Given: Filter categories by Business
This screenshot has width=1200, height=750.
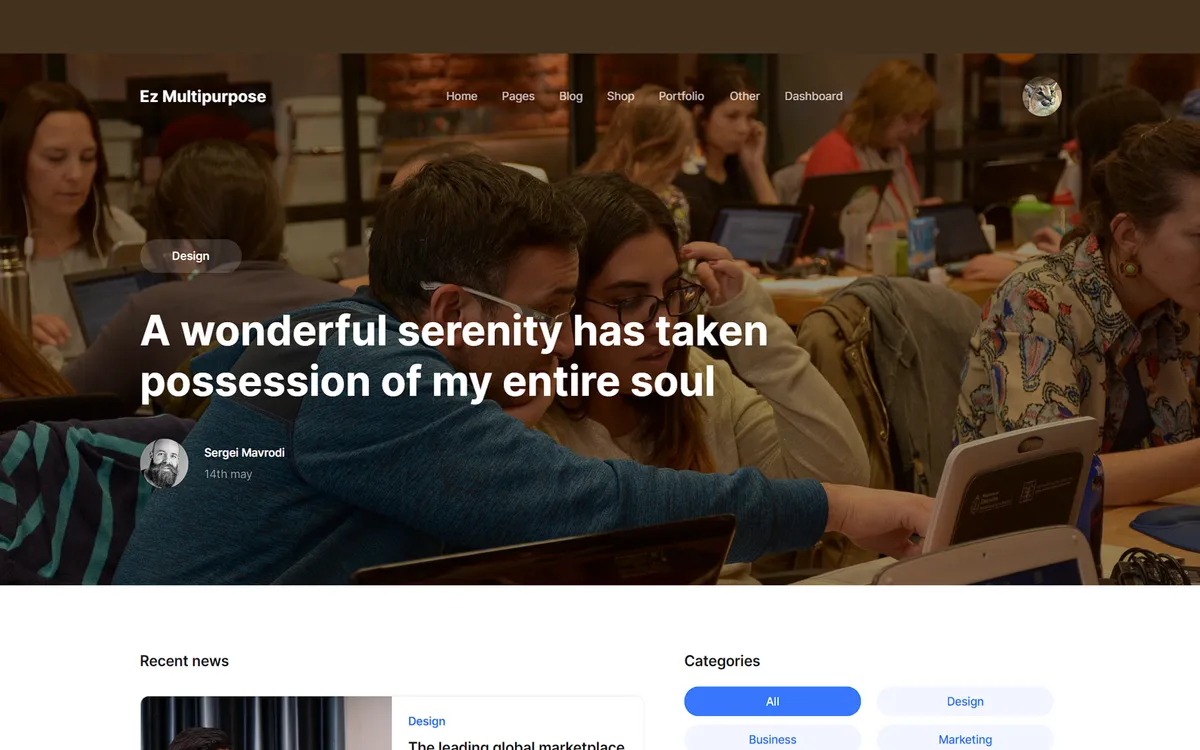Looking at the screenshot, I should [772, 739].
